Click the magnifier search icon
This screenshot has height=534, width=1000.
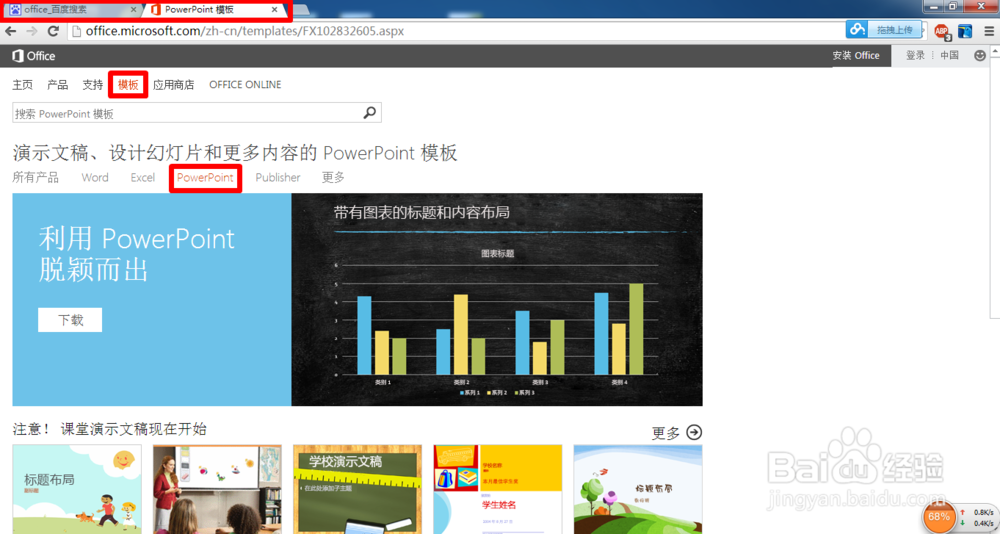pos(370,113)
